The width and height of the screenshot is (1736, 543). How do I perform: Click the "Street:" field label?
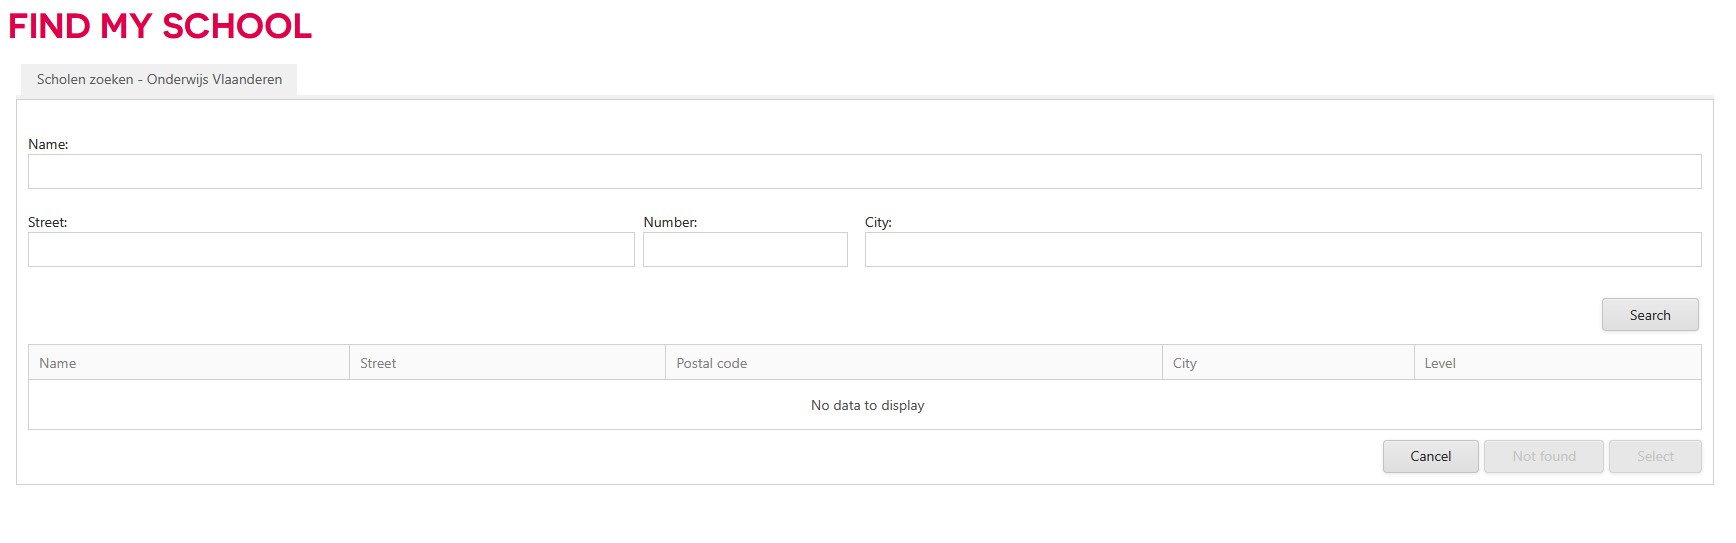pyautogui.click(x=47, y=222)
